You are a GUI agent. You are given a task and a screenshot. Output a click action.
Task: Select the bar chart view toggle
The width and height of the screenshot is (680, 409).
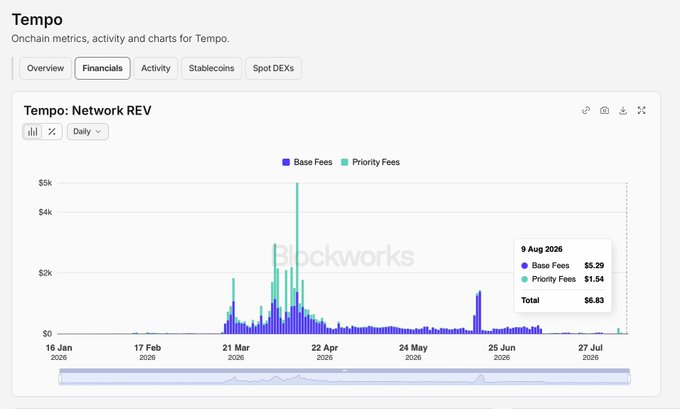(33, 131)
